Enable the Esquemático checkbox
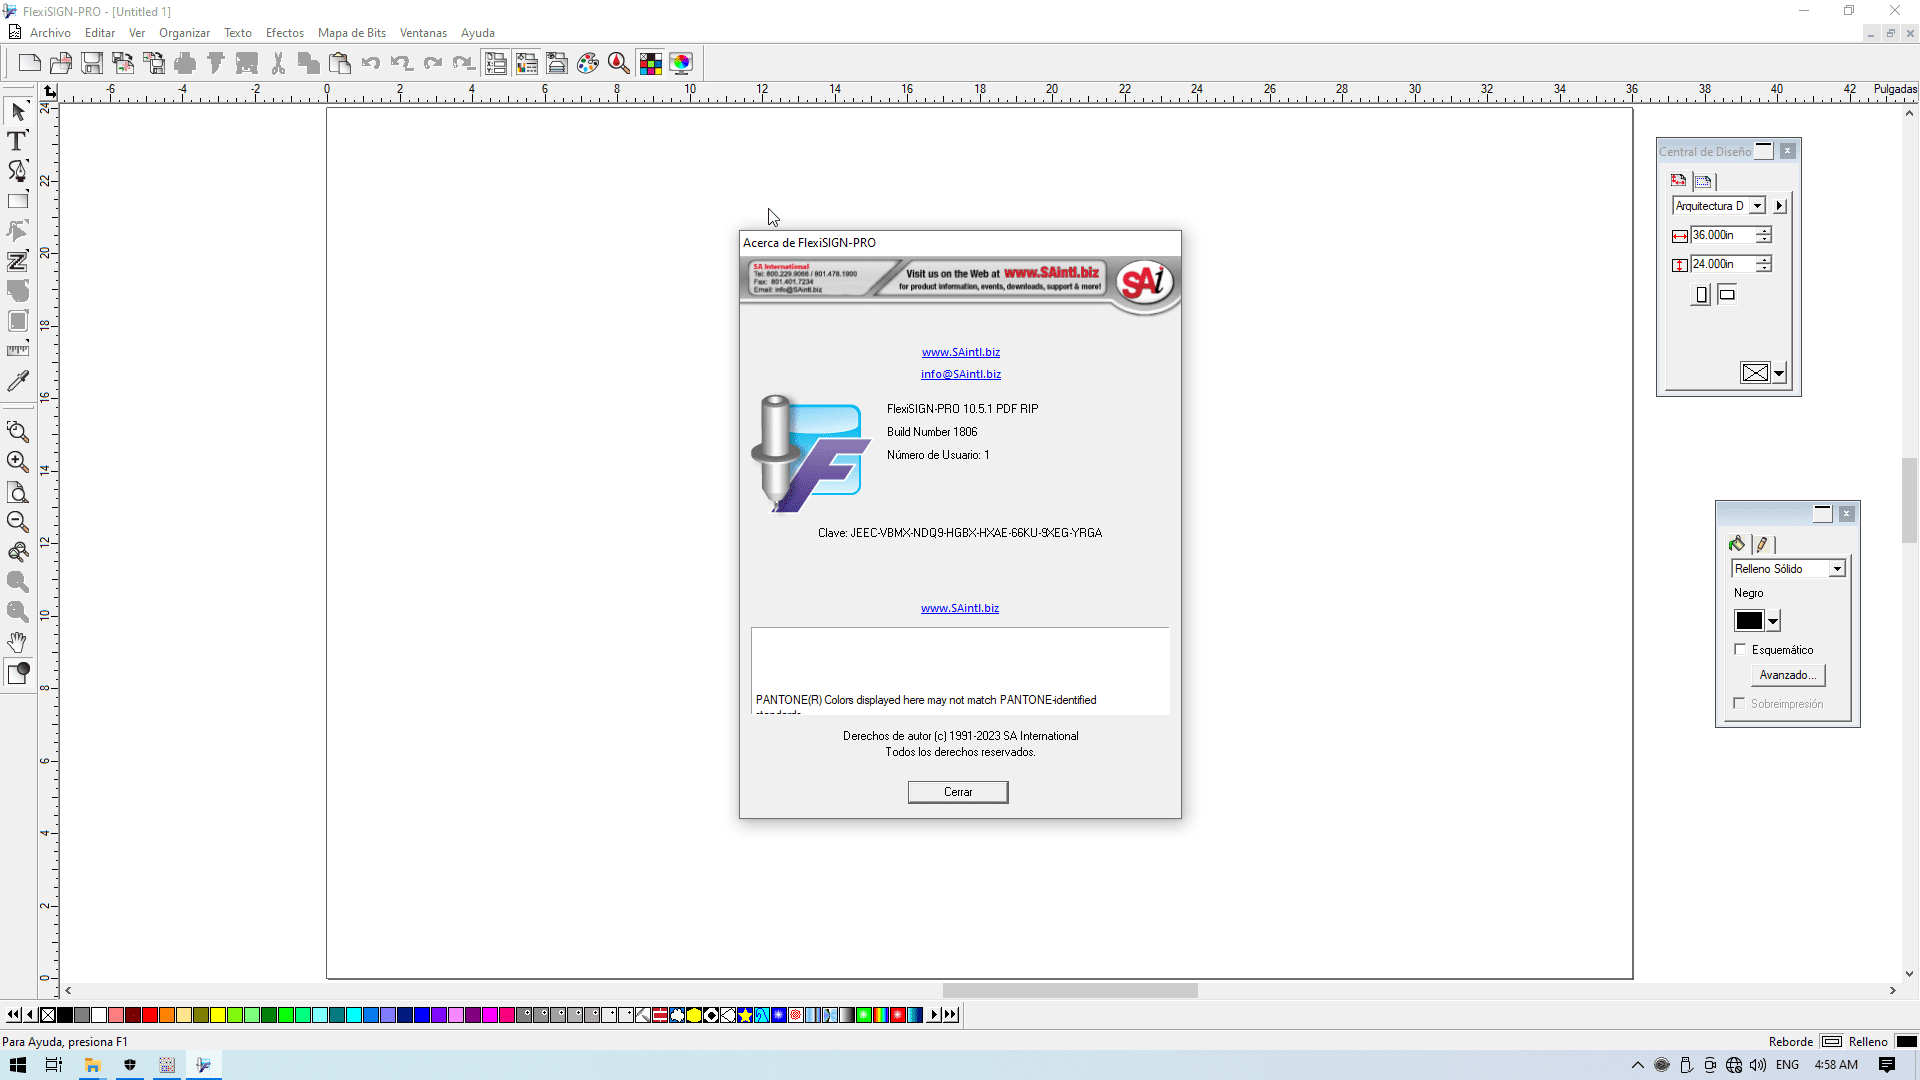The height and width of the screenshot is (1080, 1920). (1740, 650)
